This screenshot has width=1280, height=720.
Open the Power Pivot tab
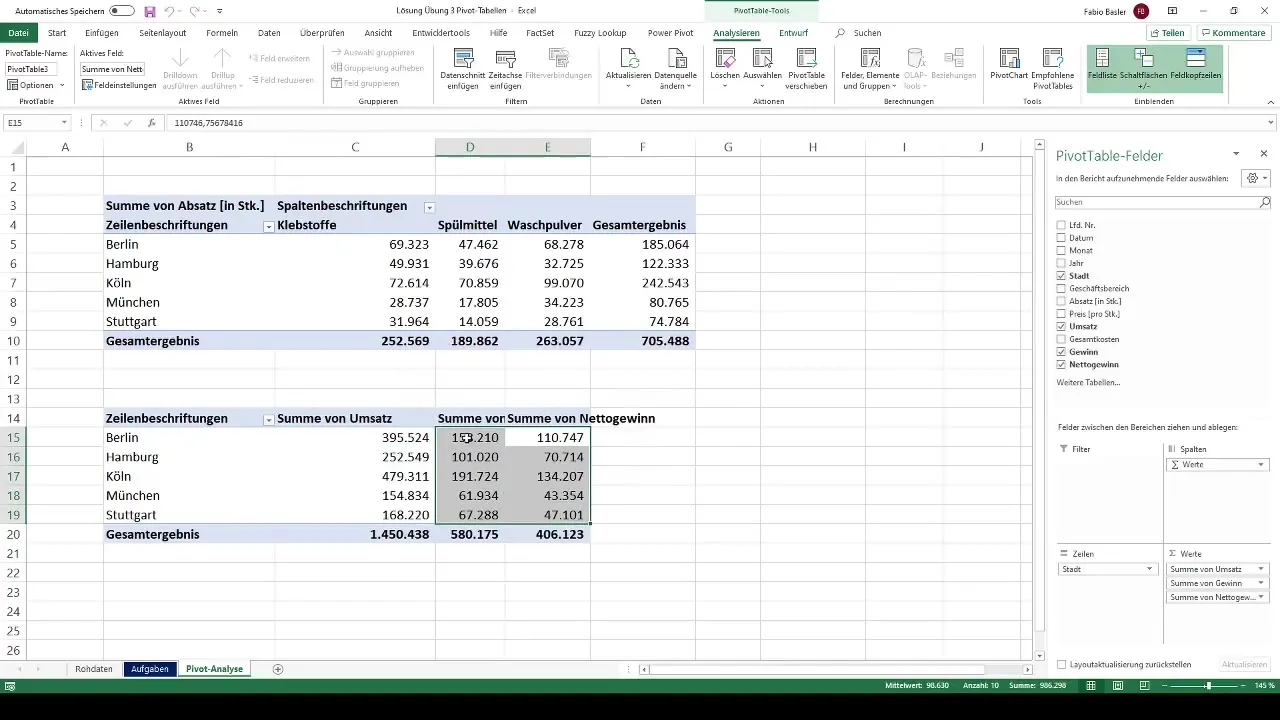click(670, 33)
